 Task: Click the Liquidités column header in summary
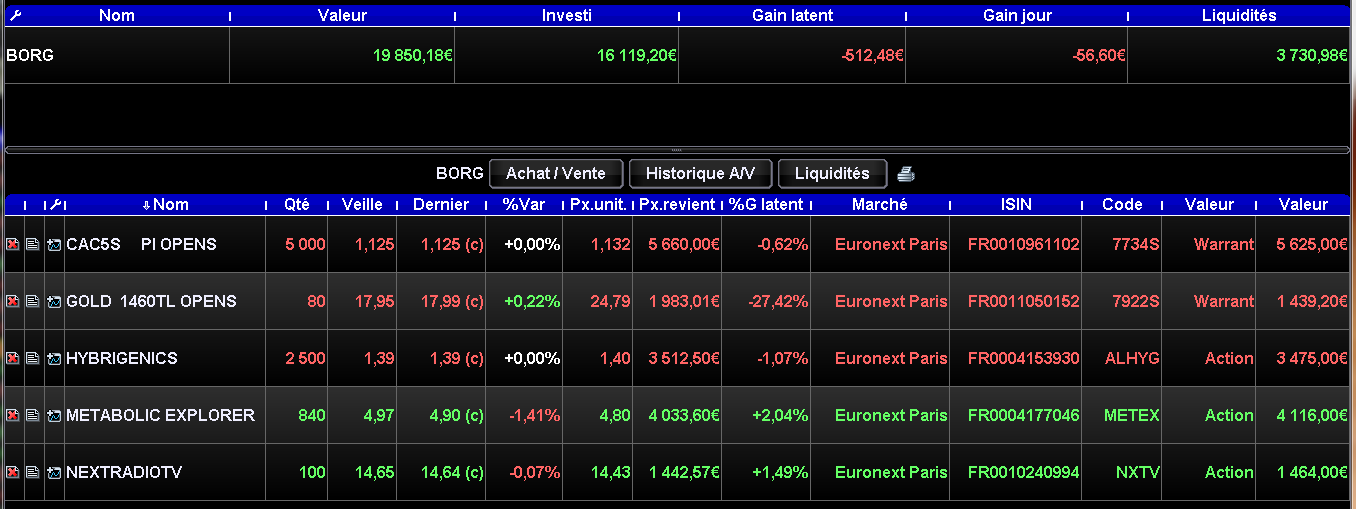click(x=1239, y=16)
